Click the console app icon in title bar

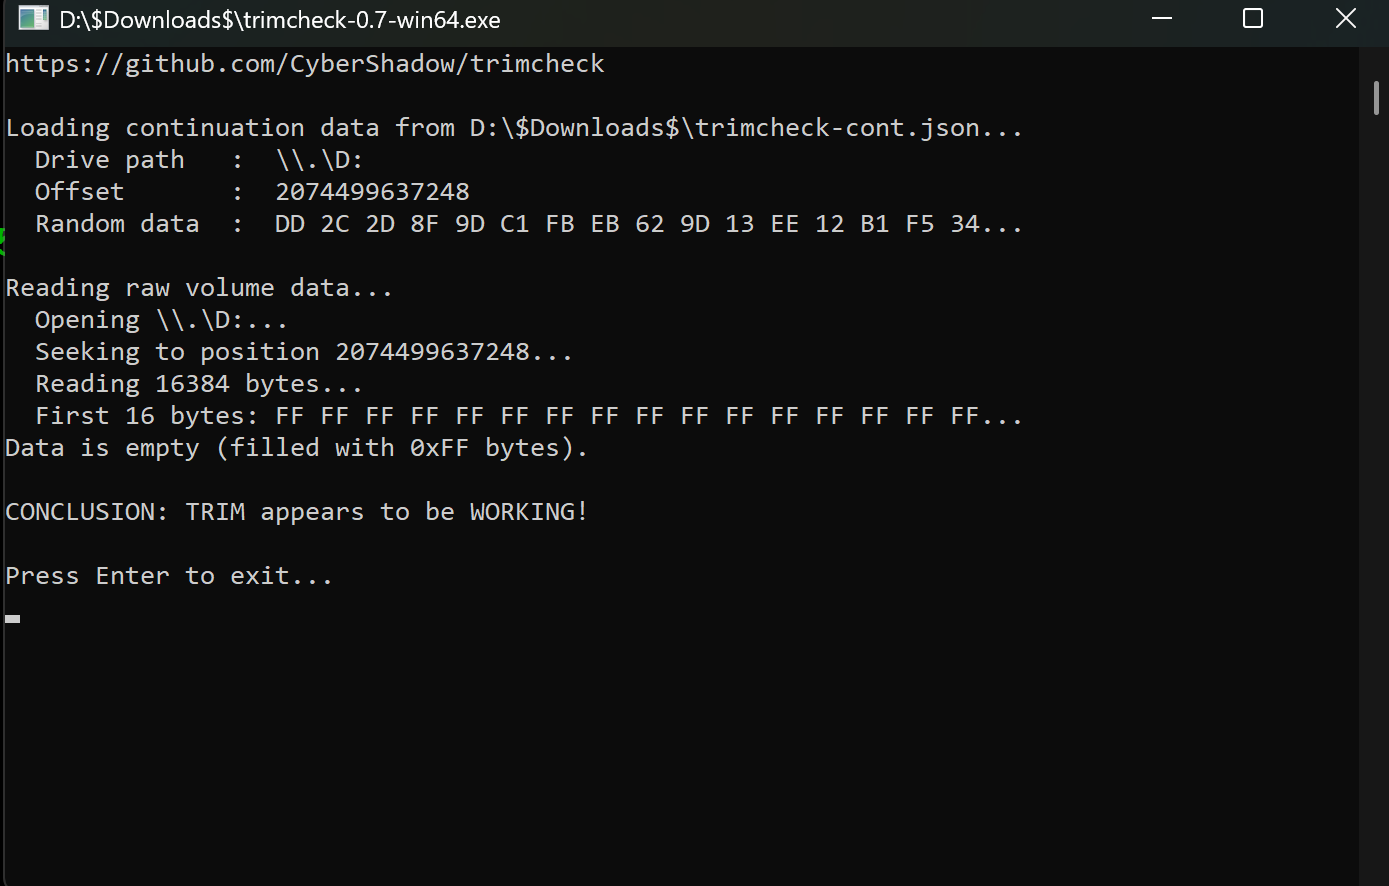pyautogui.click(x=33, y=18)
